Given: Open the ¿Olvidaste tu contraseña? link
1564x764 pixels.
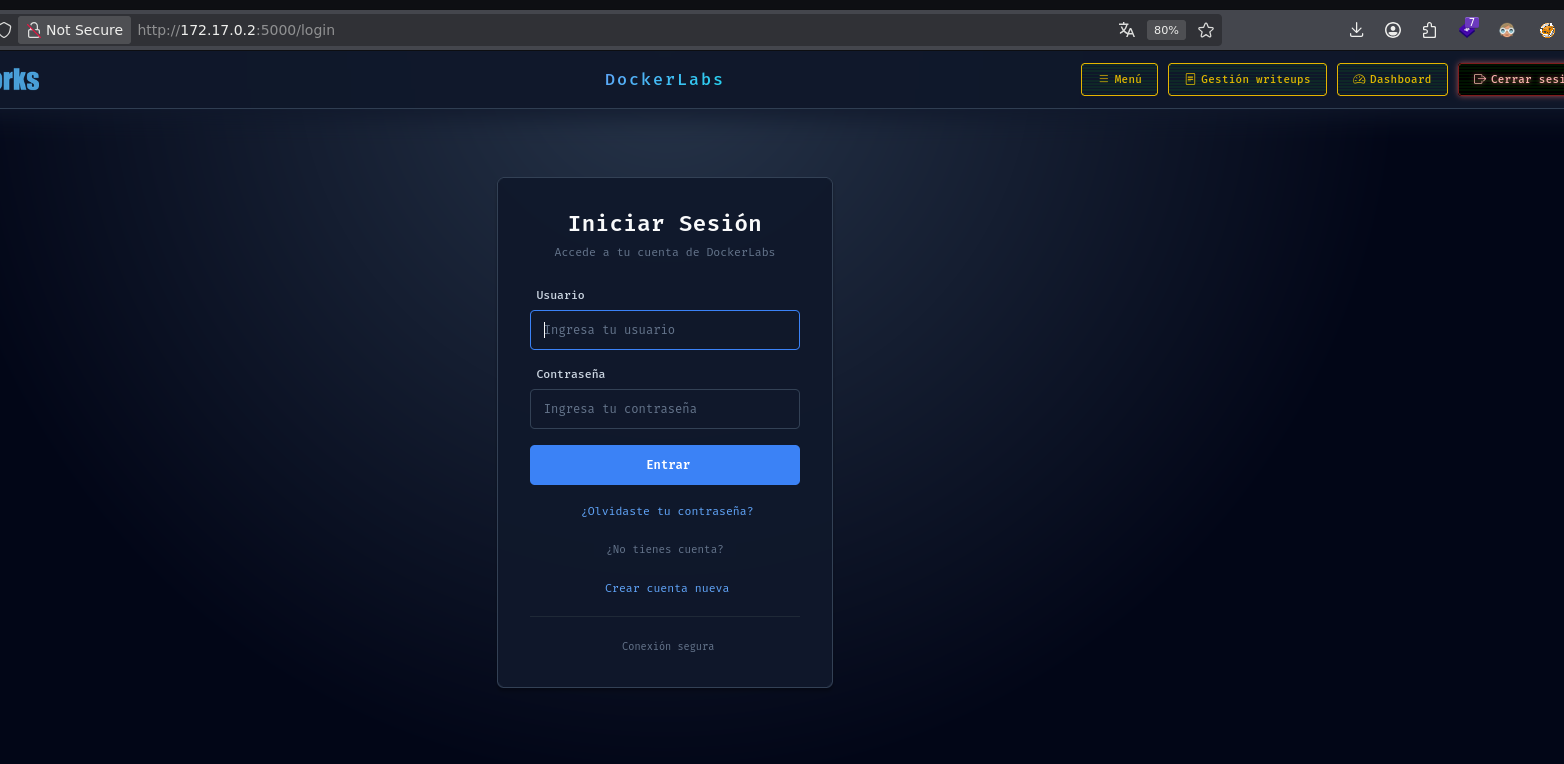Looking at the screenshot, I should tap(667, 511).
